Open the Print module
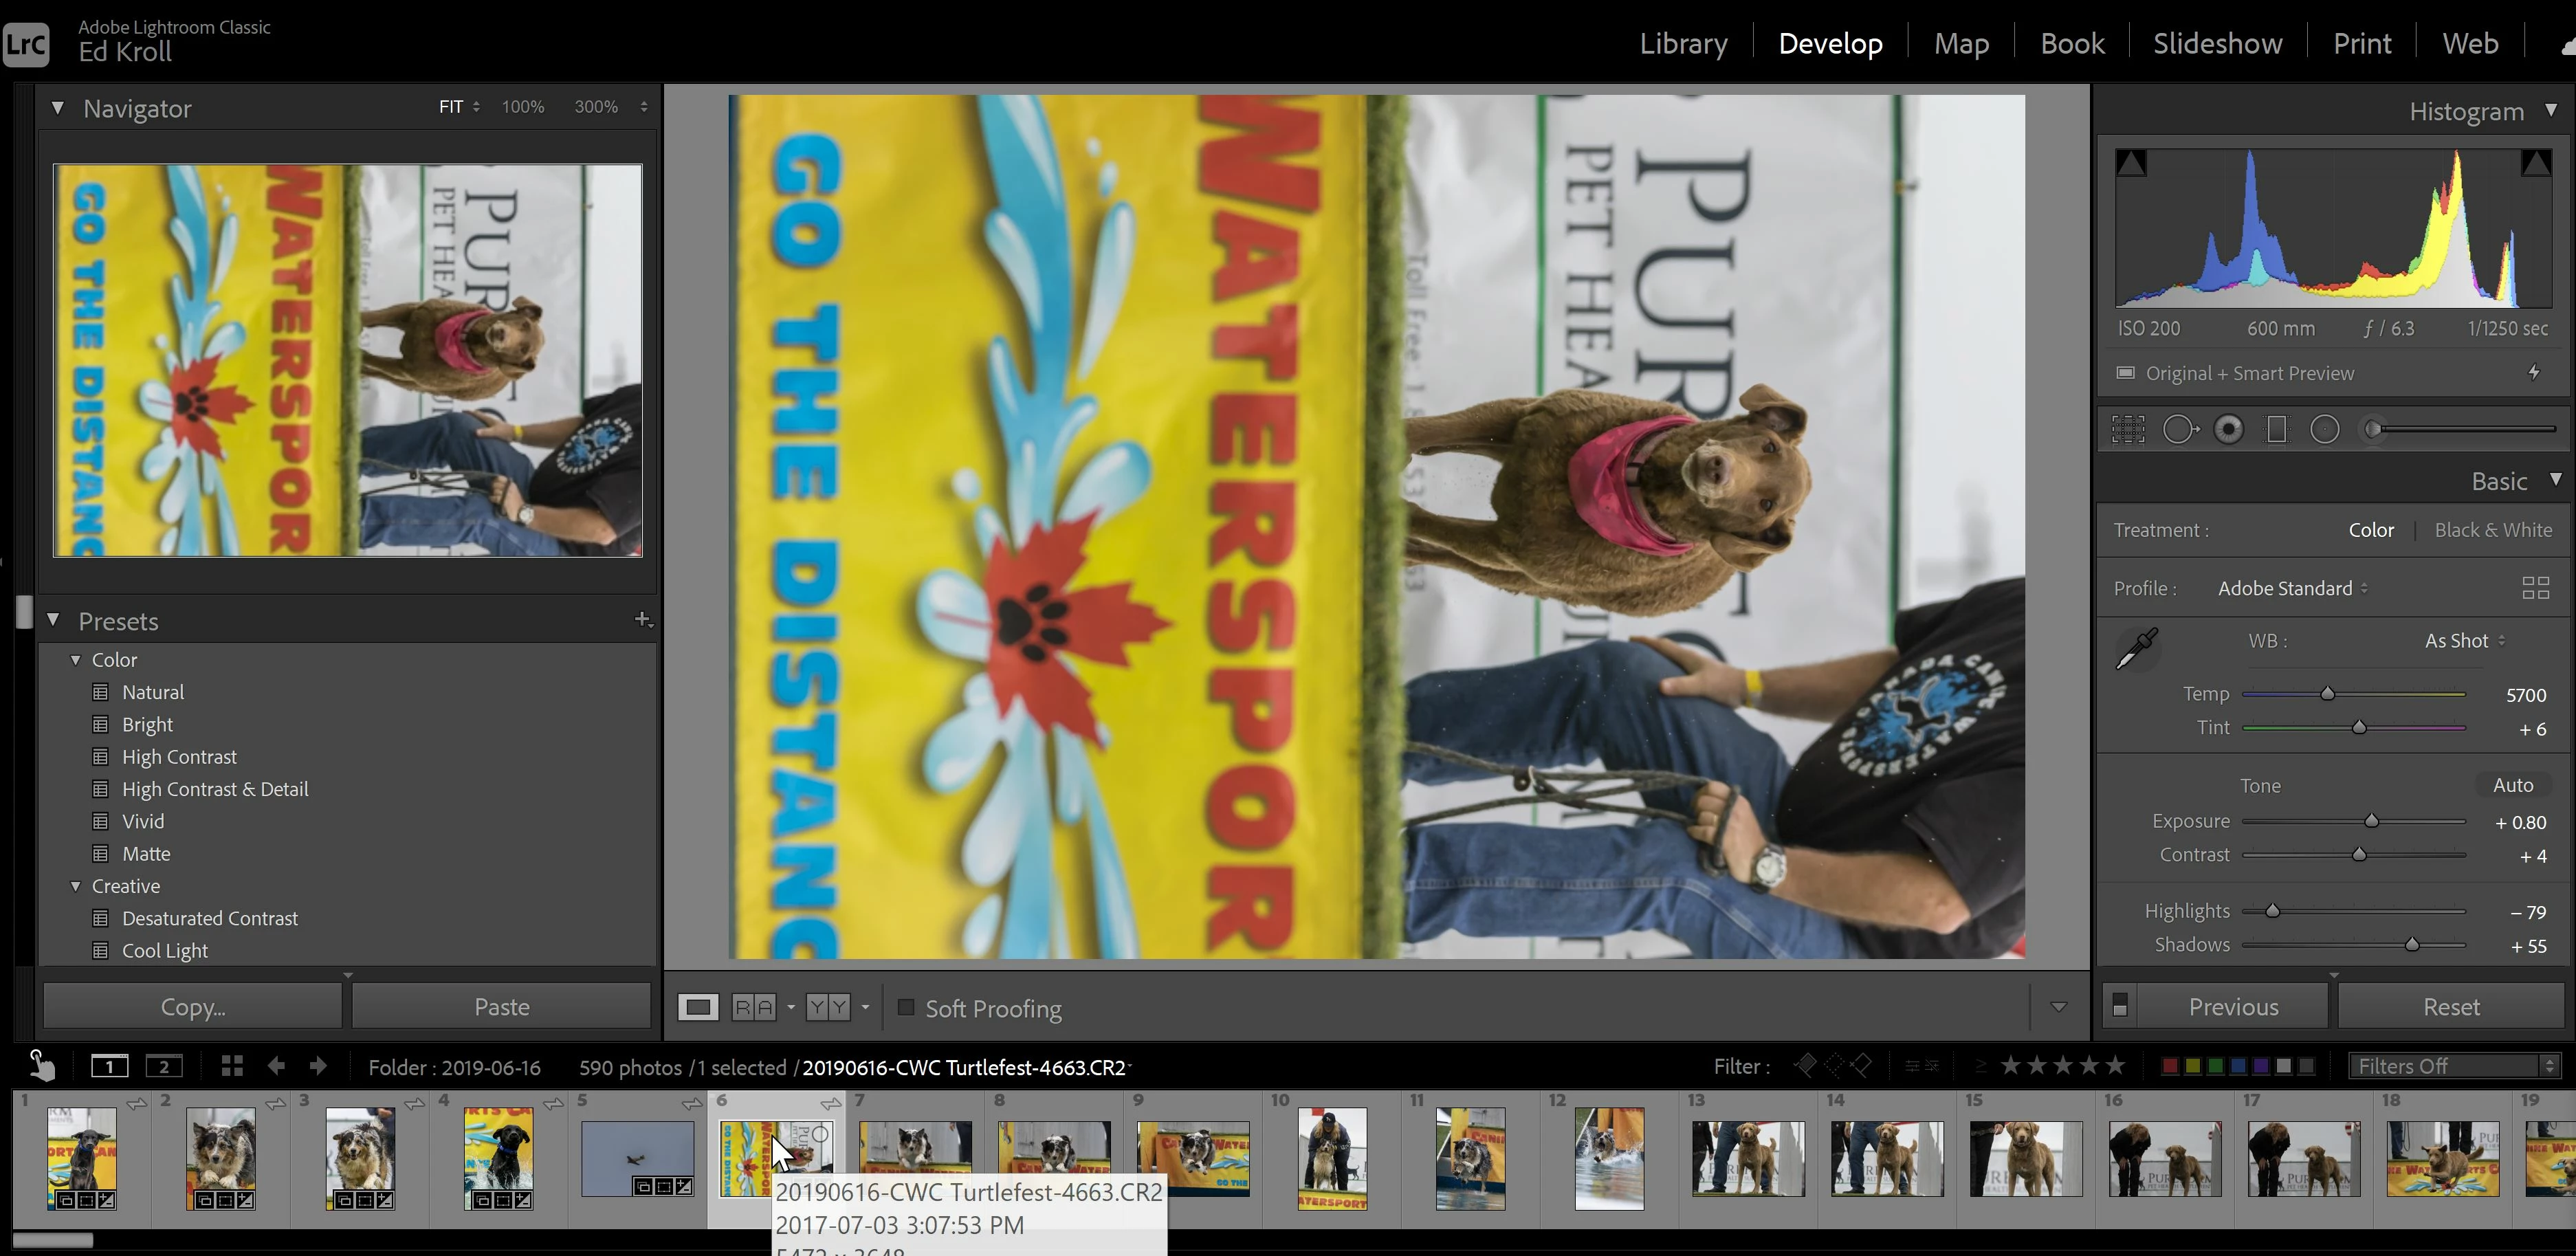Image resolution: width=2576 pixels, height=1256 pixels. 2361,43
